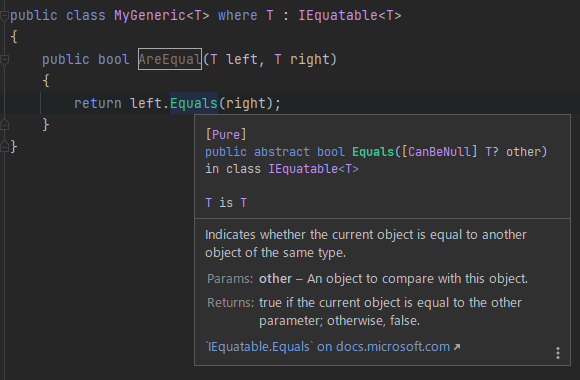Click the 'T is T' line in the tooltip
The image size is (580, 380).
pyautogui.click(x=226, y=203)
